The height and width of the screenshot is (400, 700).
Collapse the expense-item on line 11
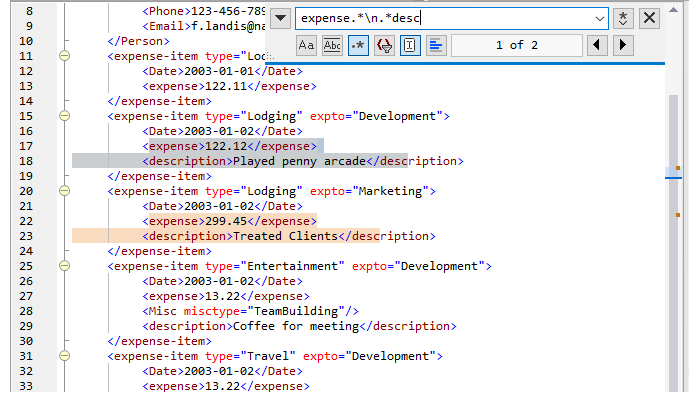pos(64,56)
